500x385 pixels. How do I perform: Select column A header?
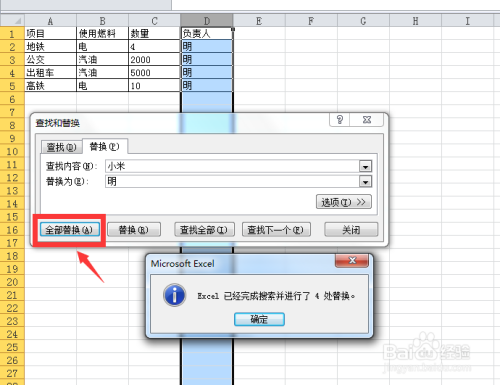click(50, 21)
